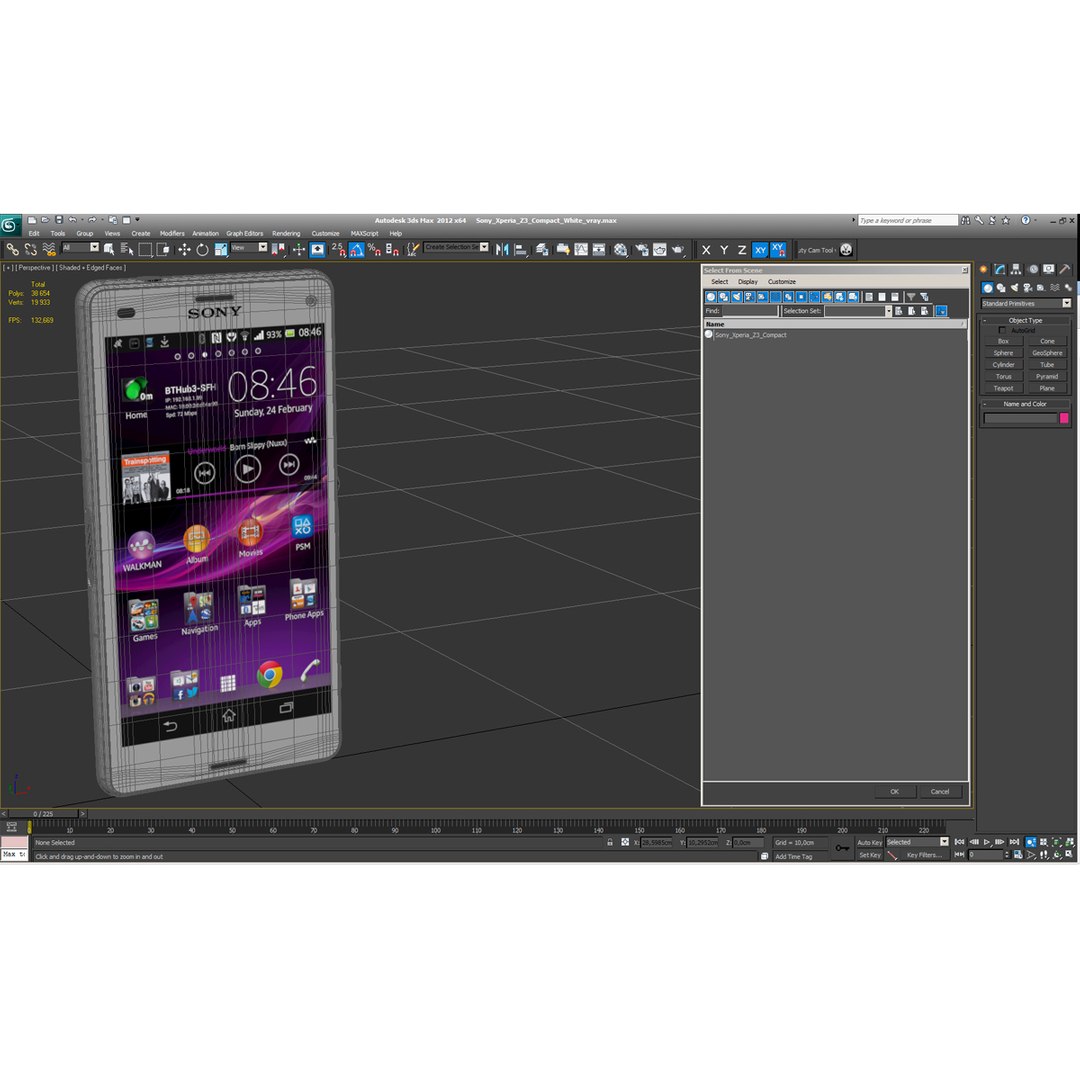Click the time slider at 0 / 225
This screenshot has height=1080, width=1080.
click(x=43, y=814)
